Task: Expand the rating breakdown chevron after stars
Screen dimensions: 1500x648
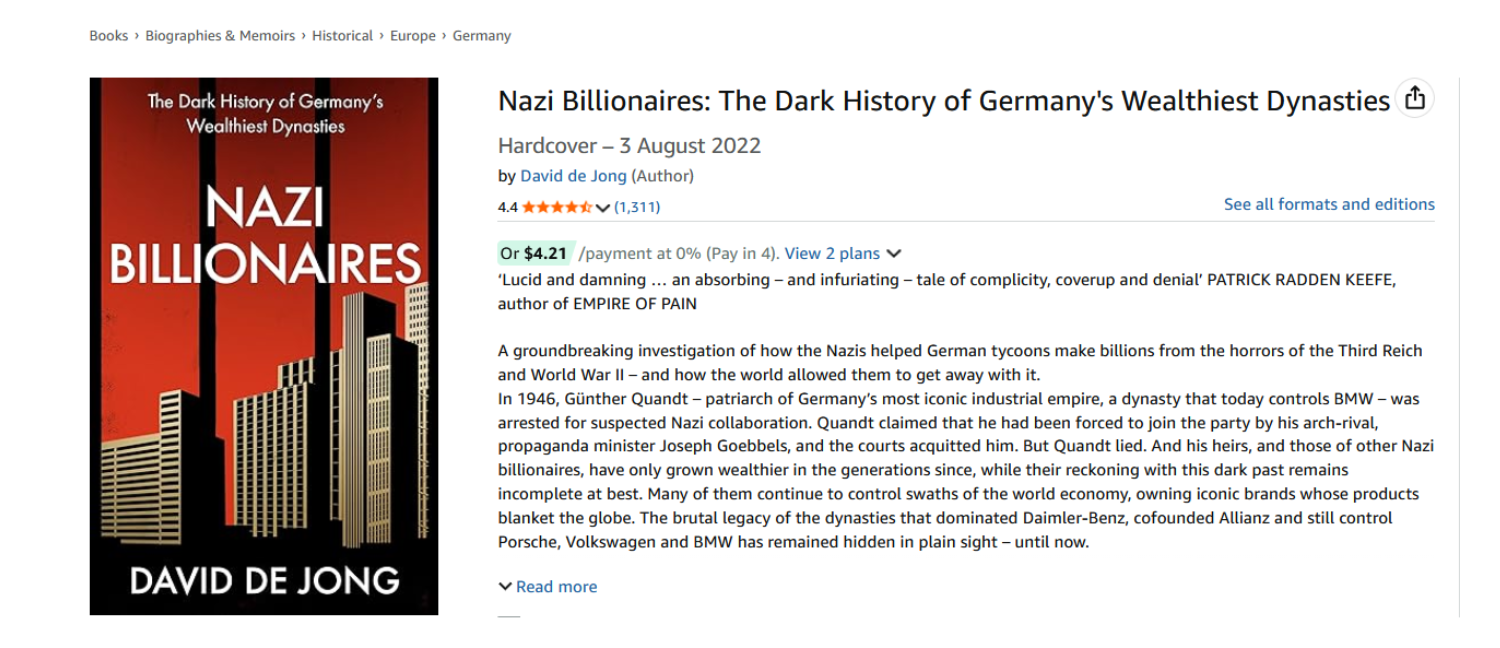Action: click(x=602, y=208)
